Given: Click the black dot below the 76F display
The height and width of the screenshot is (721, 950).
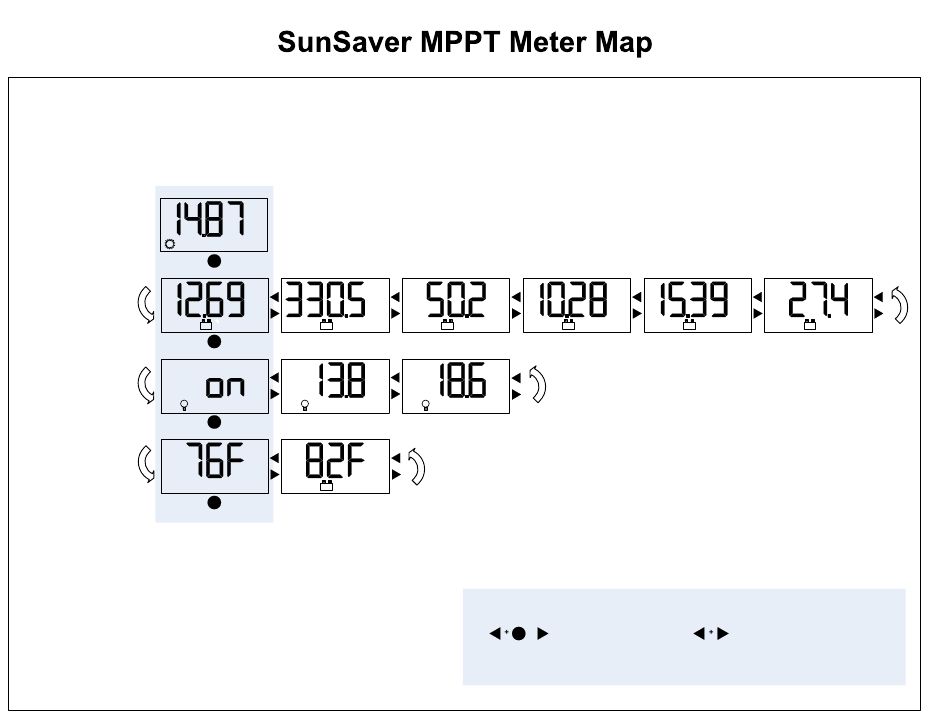Looking at the screenshot, I should click(x=214, y=502).
